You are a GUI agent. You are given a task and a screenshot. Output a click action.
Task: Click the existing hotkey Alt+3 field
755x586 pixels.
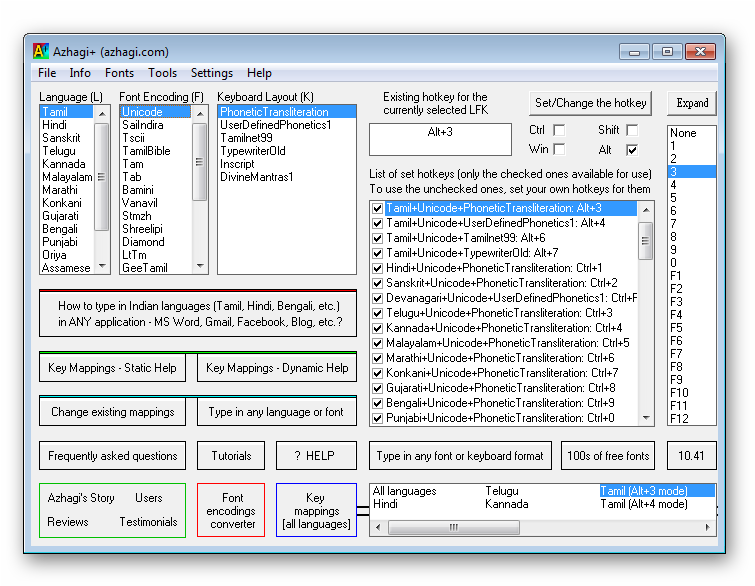click(x=440, y=139)
